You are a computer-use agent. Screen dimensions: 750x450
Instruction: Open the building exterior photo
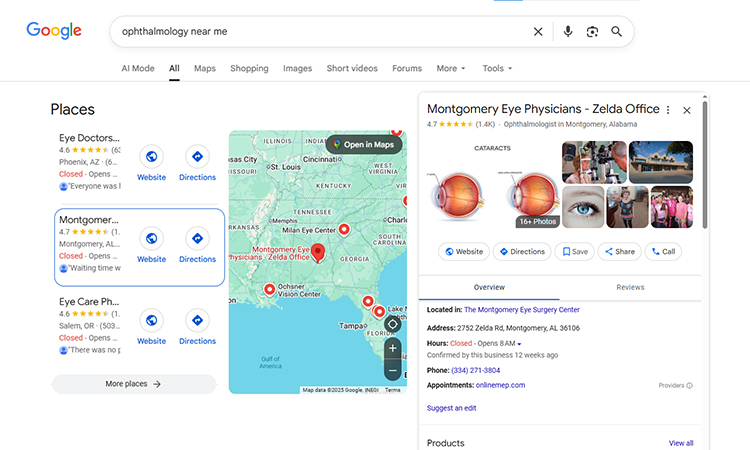tap(661, 162)
